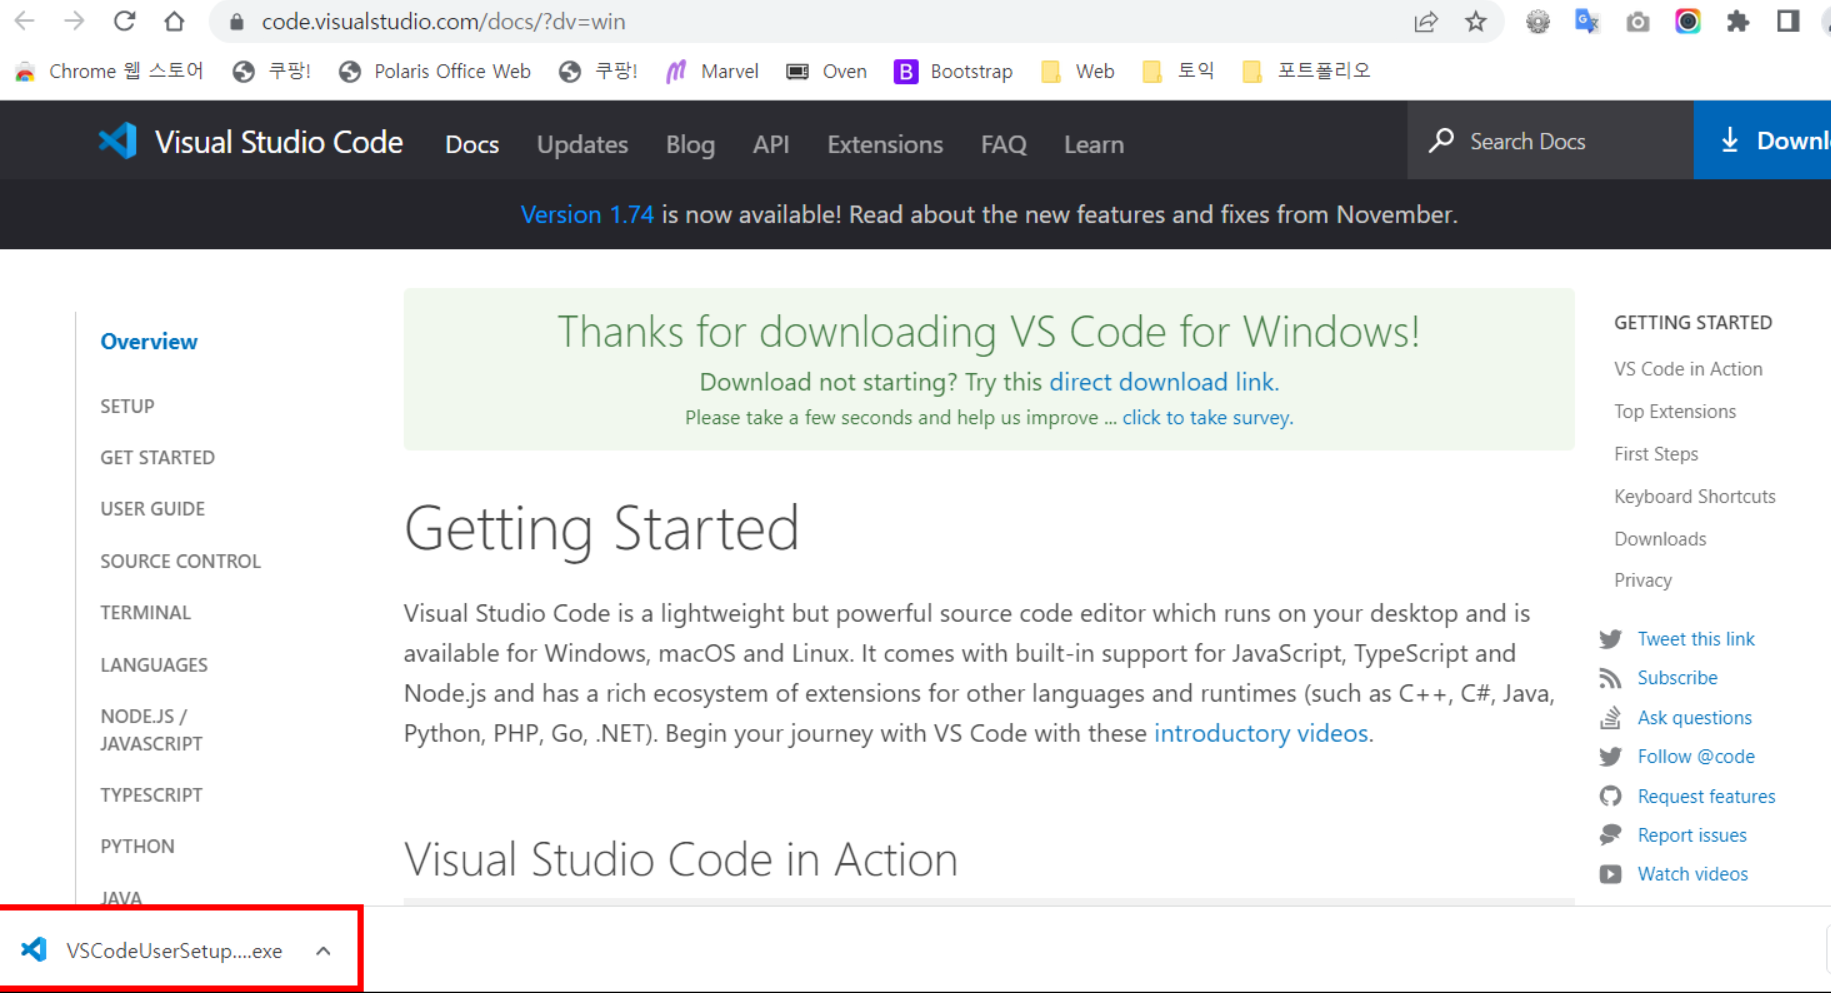The width and height of the screenshot is (1831, 993).
Task: Open the Updates navigation item
Action: point(582,144)
